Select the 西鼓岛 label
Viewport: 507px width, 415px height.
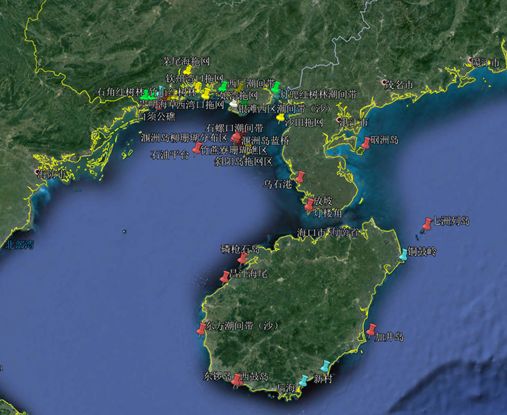pyautogui.click(x=255, y=377)
